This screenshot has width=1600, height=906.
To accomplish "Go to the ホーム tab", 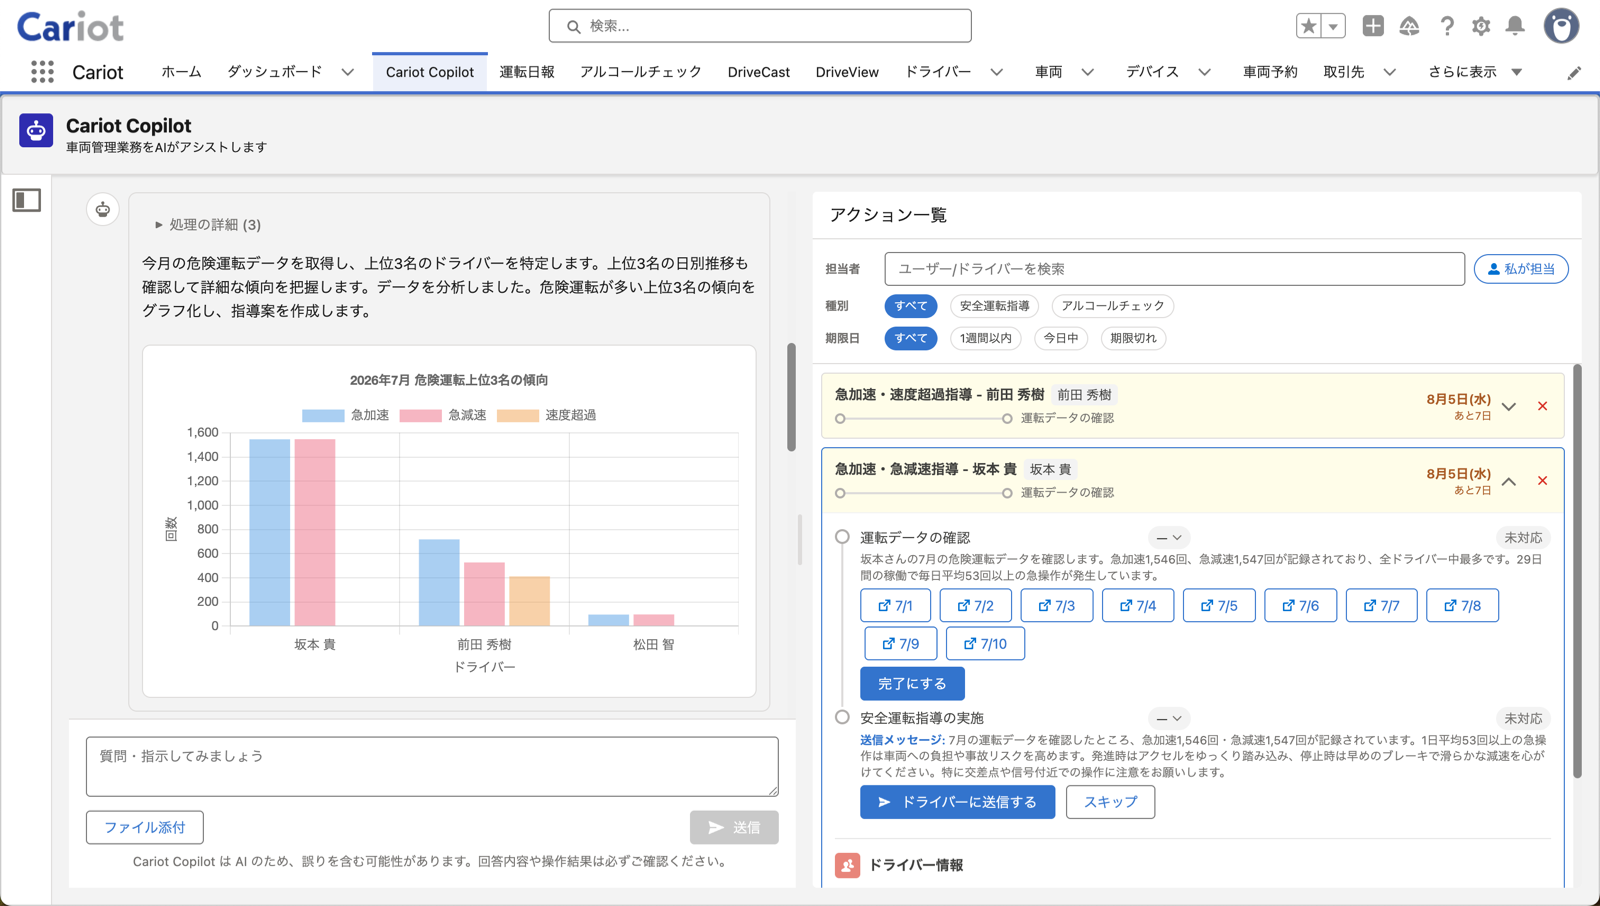I will [181, 72].
